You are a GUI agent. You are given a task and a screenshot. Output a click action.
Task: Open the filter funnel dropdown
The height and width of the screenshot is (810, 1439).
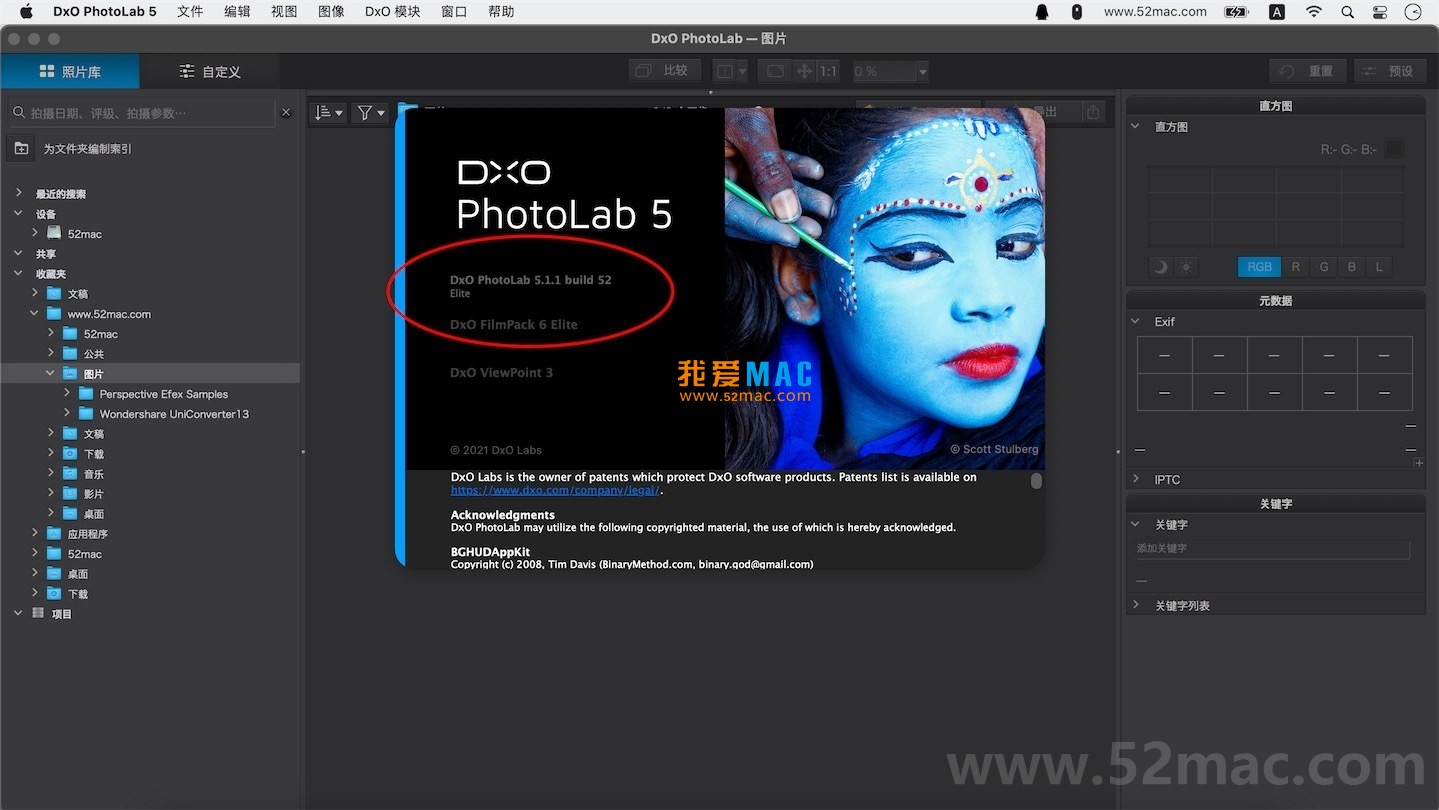(x=370, y=113)
